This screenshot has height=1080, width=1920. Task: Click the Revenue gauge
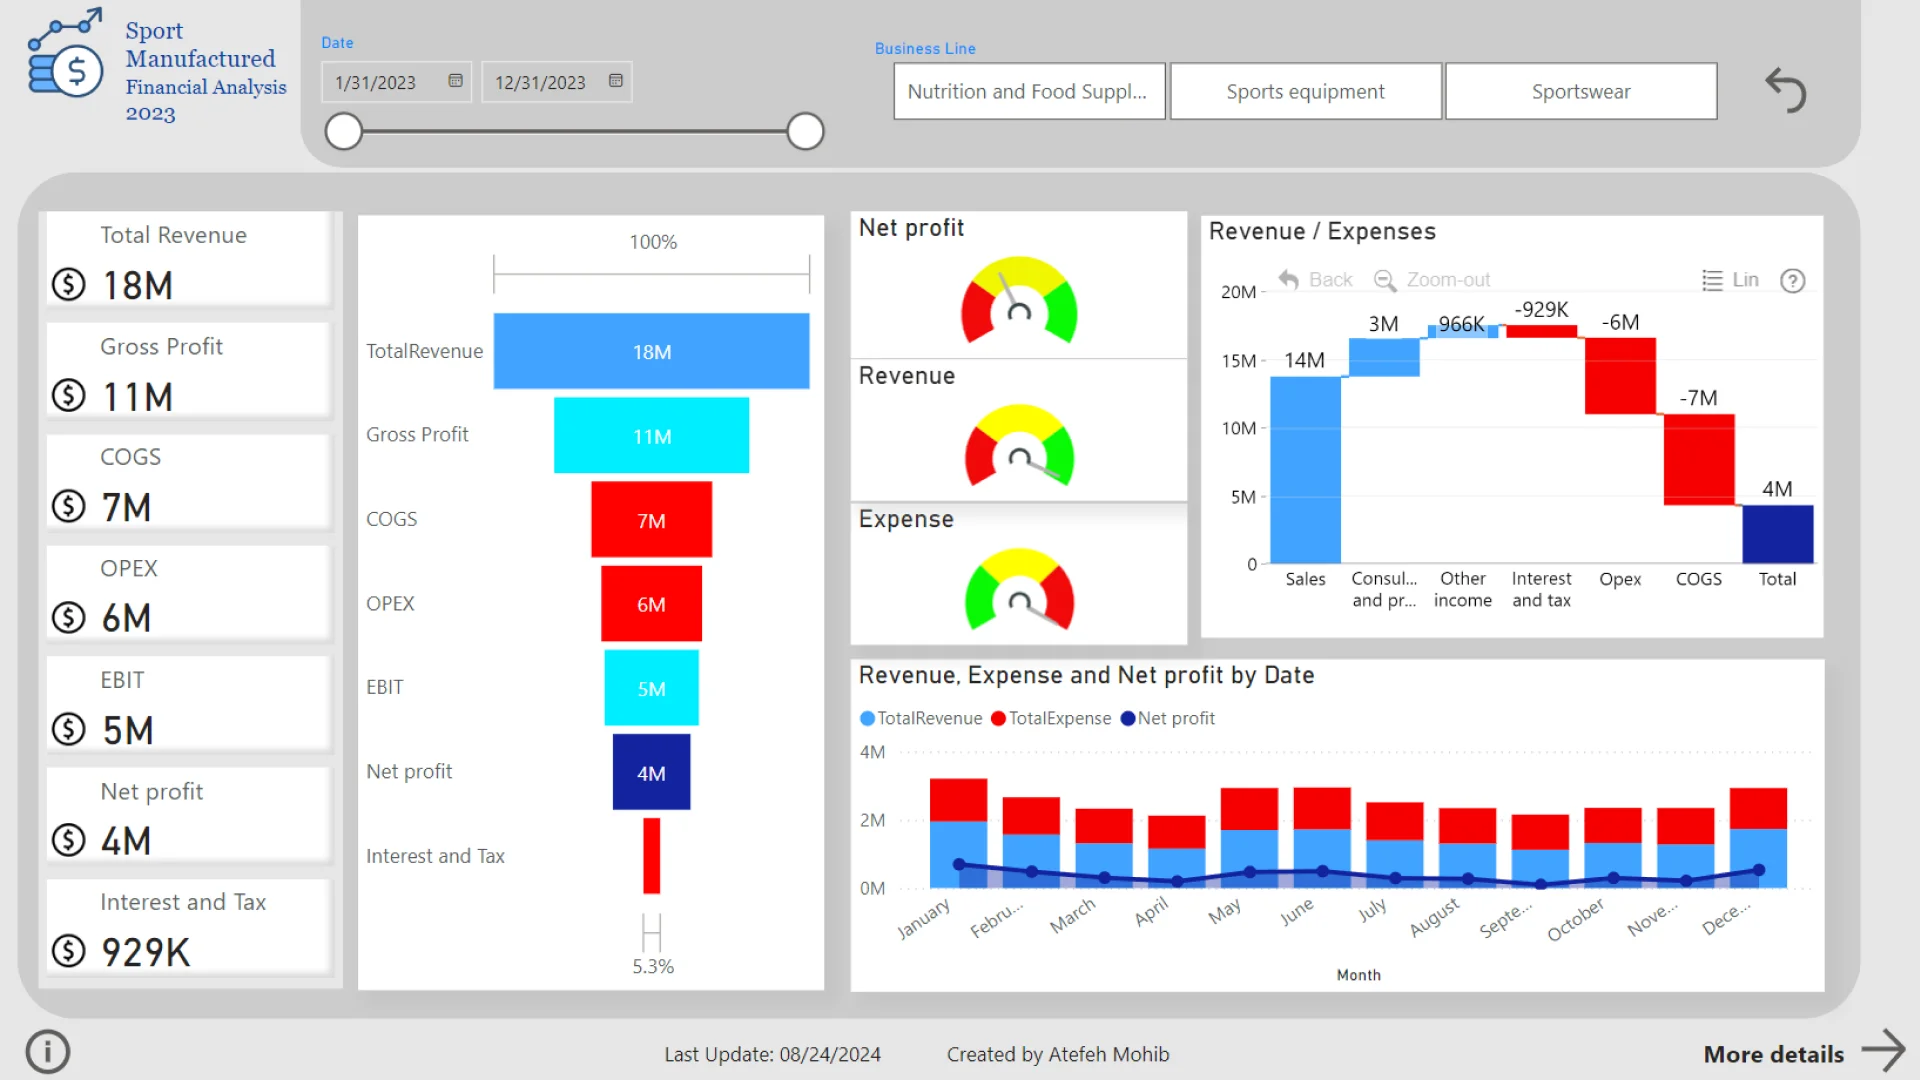tap(1019, 446)
